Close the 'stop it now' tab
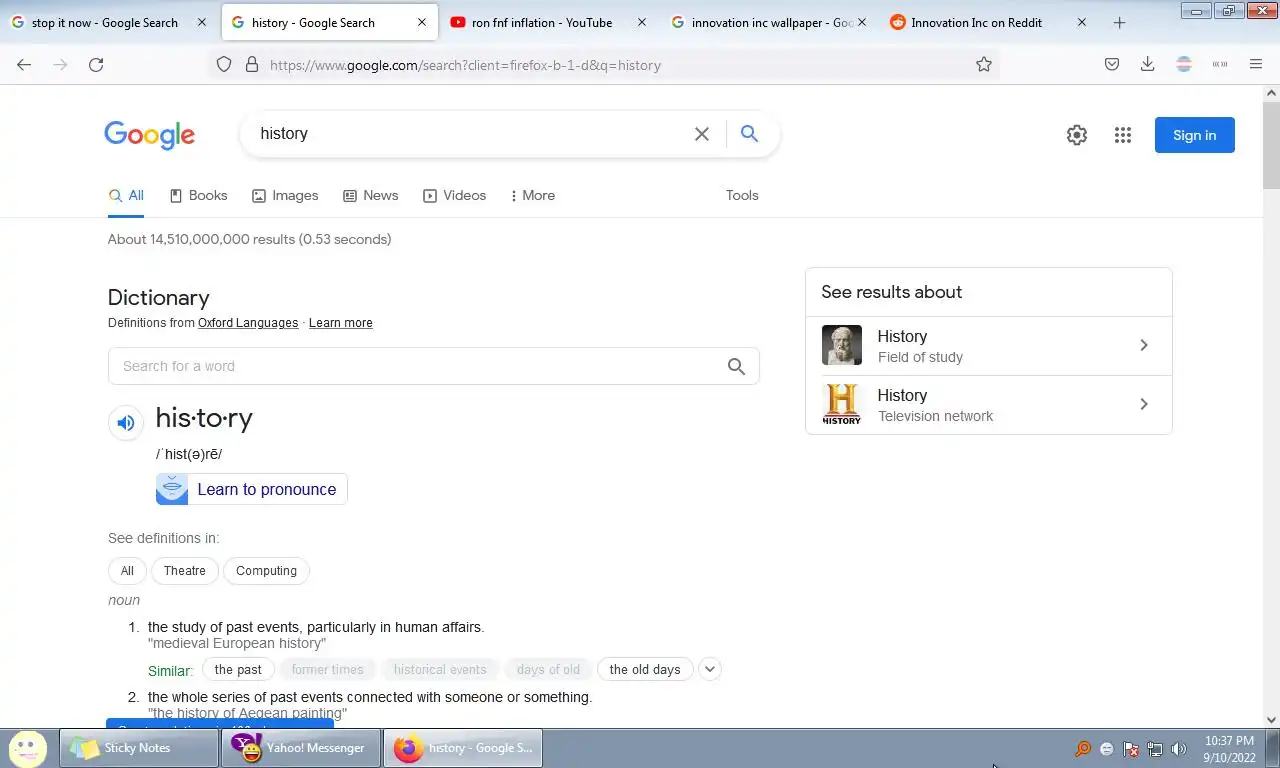Image resolution: width=1280 pixels, height=768 pixels. (201, 22)
